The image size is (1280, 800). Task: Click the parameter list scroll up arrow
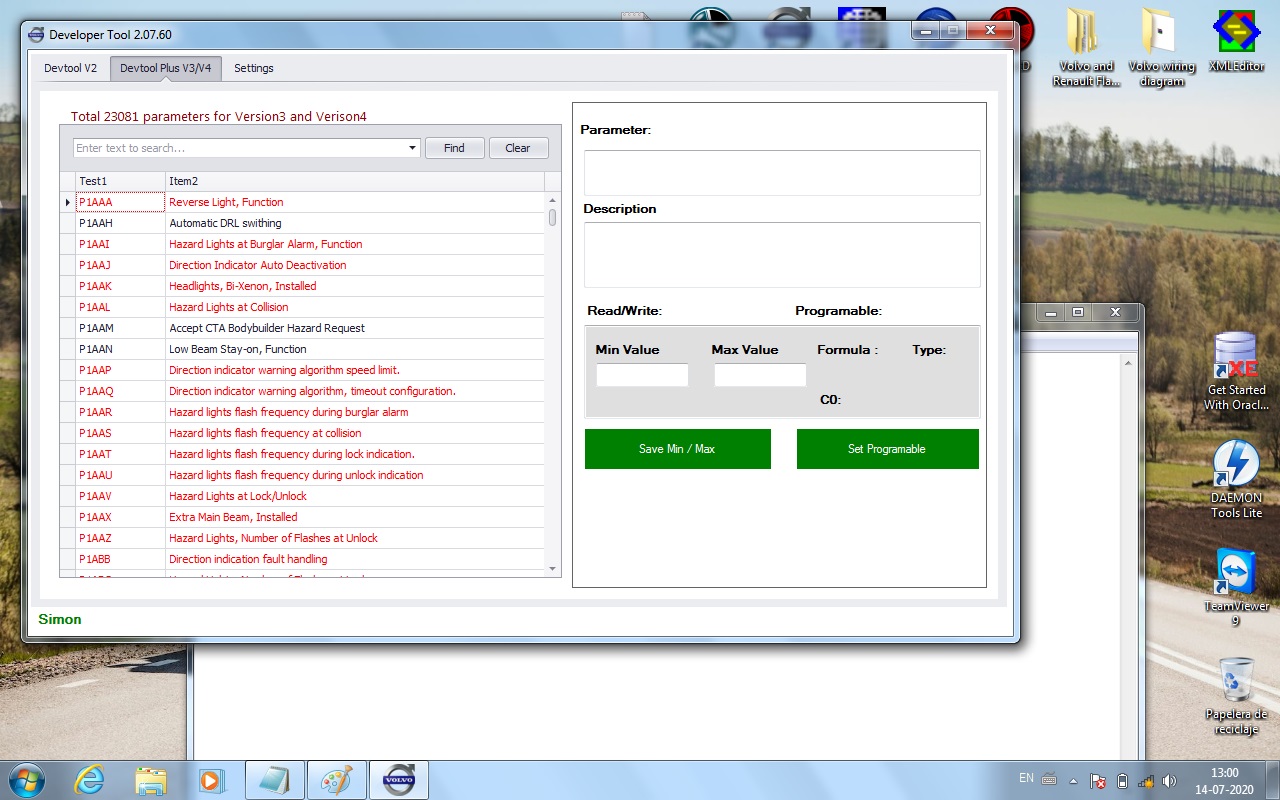pyautogui.click(x=553, y=201)
